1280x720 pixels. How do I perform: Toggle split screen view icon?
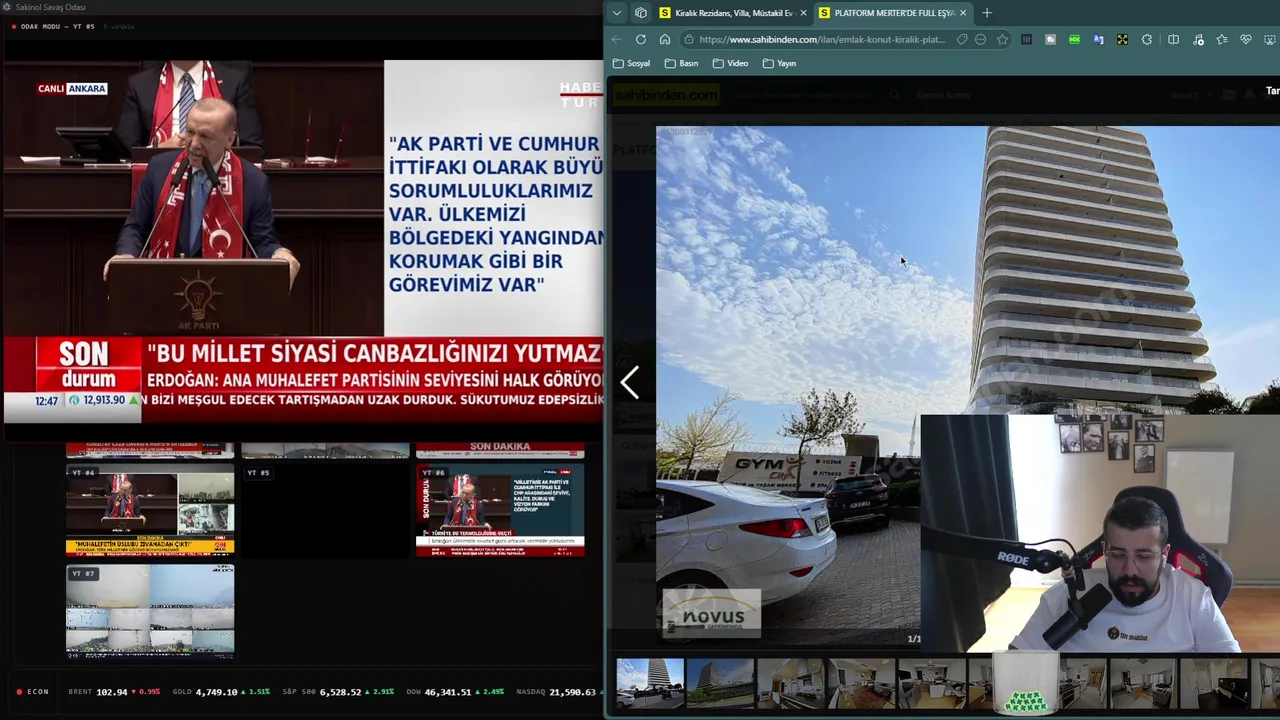click(x=1174, y=39)
